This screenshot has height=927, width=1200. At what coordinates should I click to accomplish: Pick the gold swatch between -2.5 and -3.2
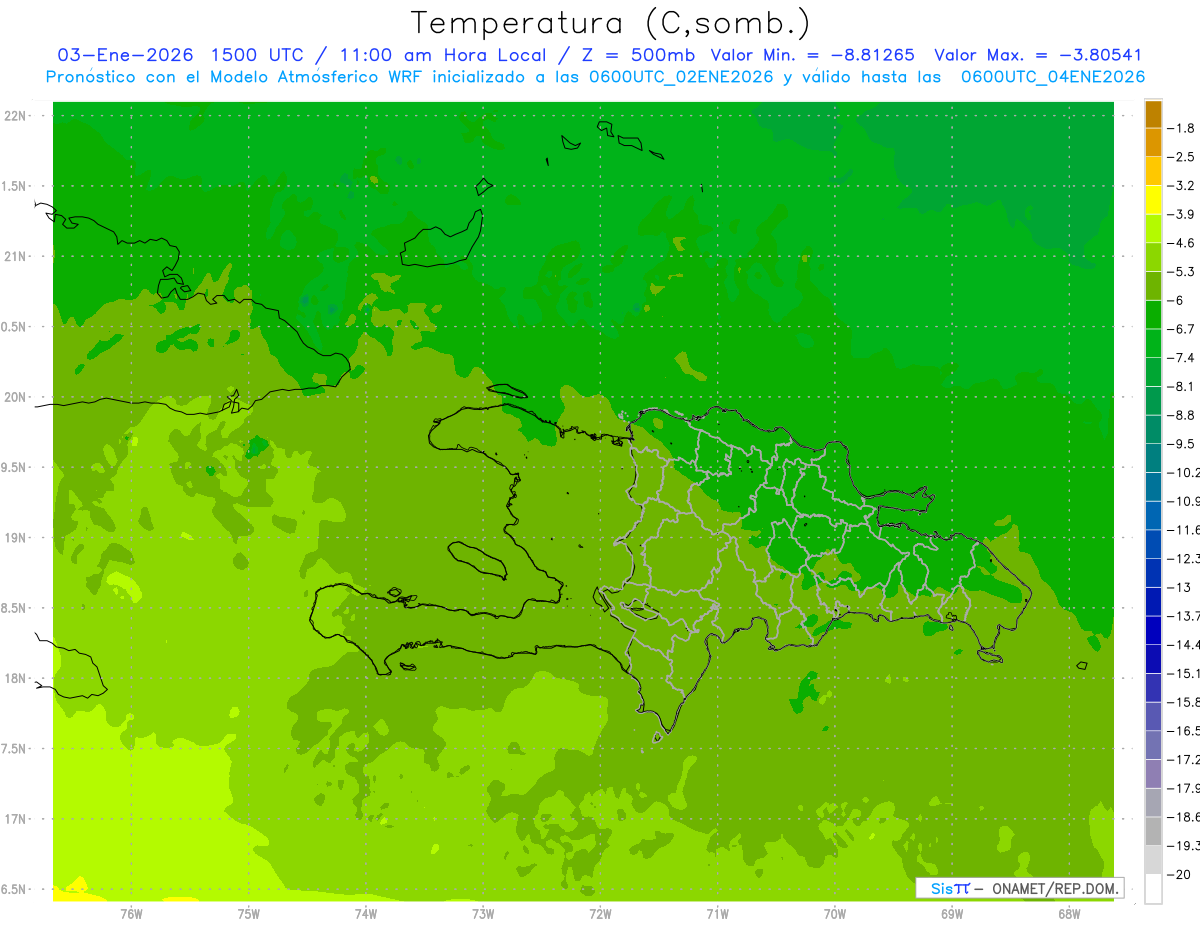[1153, 172]
